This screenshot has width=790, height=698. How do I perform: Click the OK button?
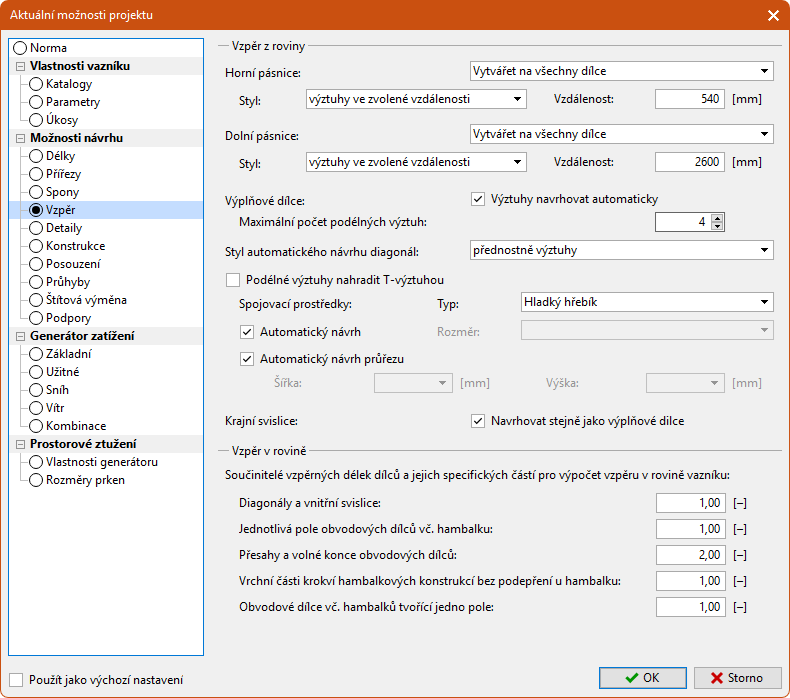point(641,678)
